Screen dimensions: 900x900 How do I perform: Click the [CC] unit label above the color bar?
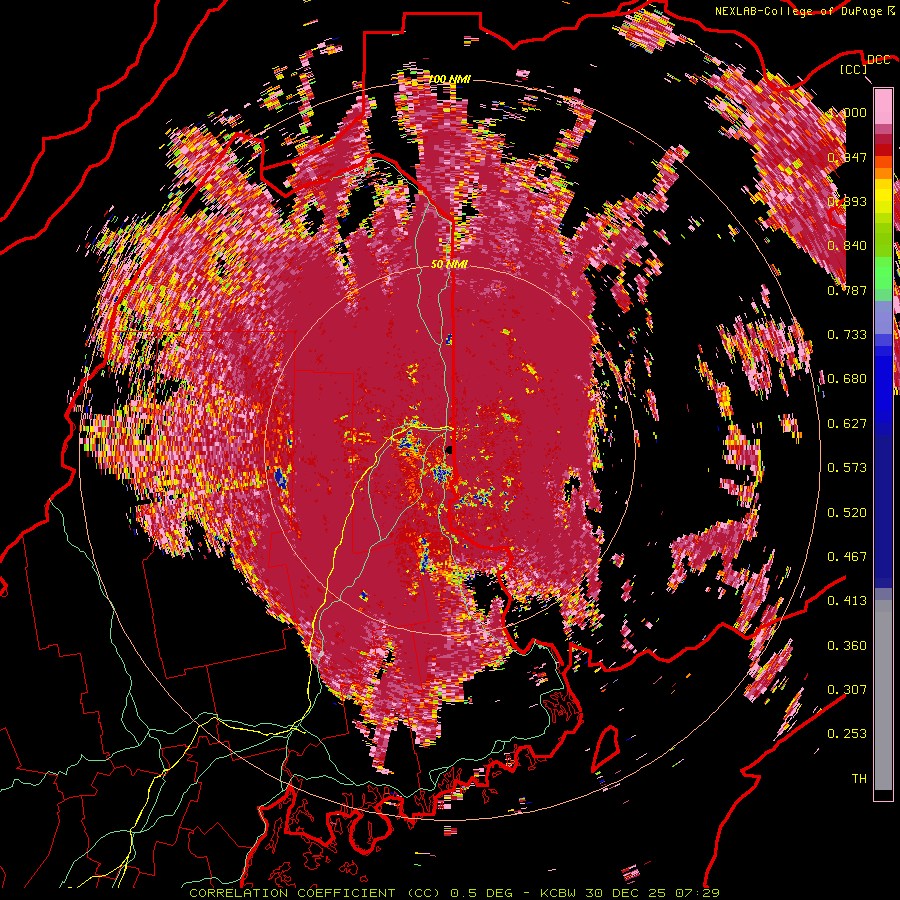(x=854, y=69)
